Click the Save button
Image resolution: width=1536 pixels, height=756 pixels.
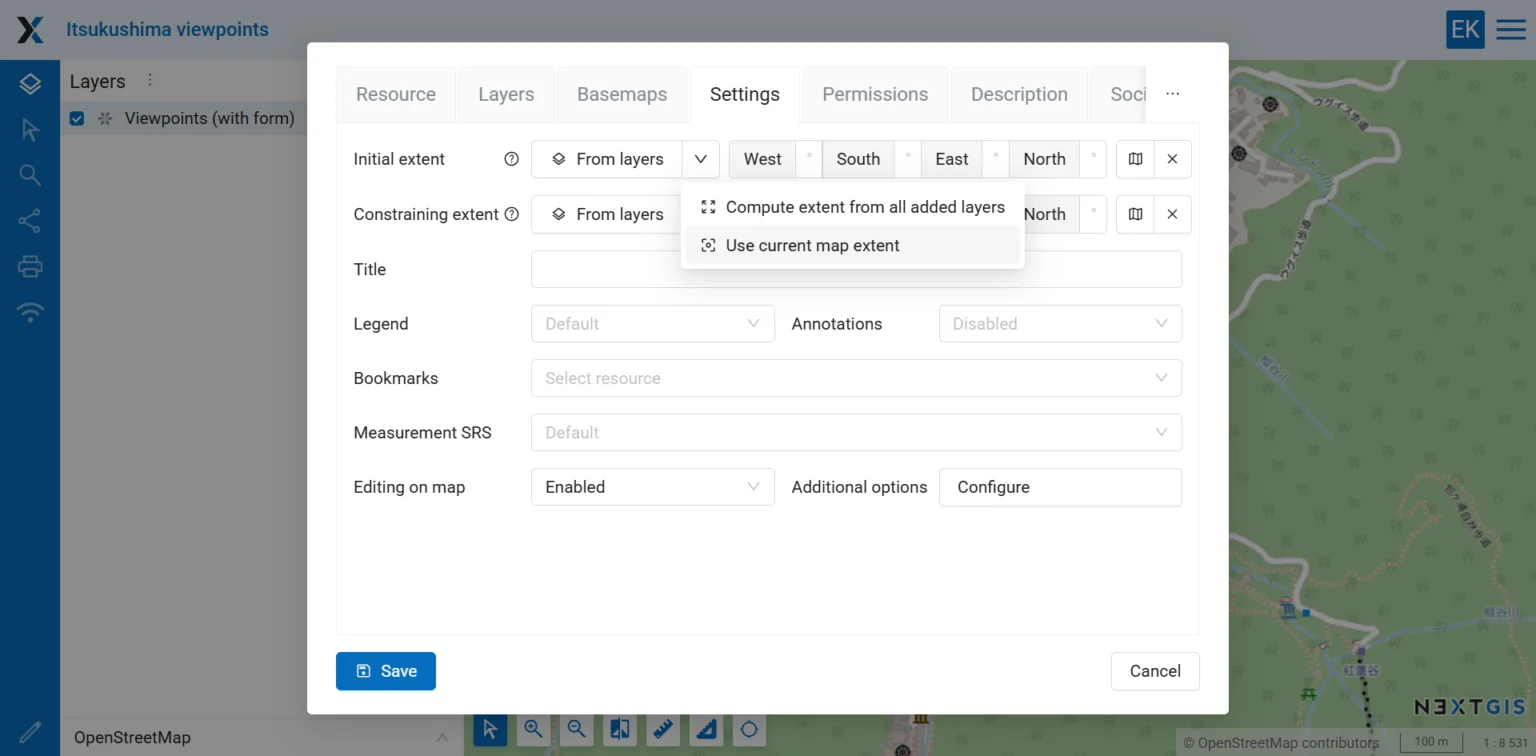[386, 671]
